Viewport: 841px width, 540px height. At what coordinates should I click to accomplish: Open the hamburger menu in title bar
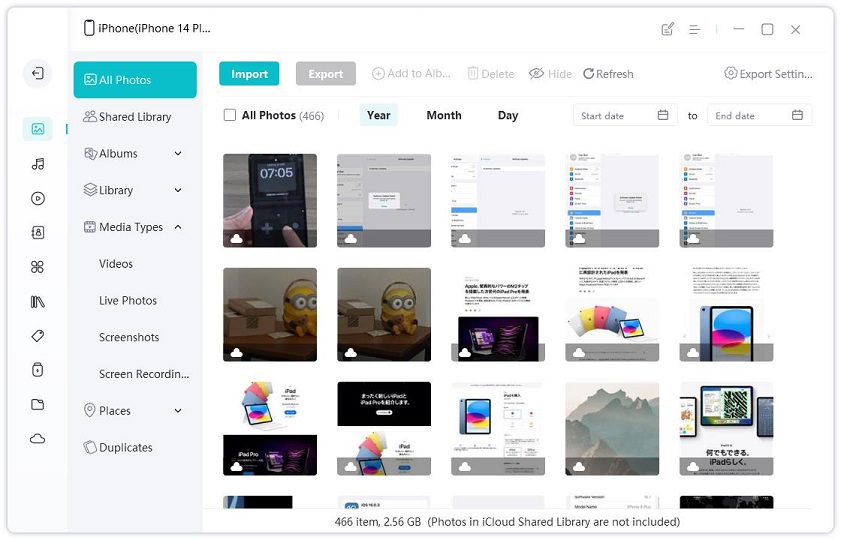[x=695, y=29]
